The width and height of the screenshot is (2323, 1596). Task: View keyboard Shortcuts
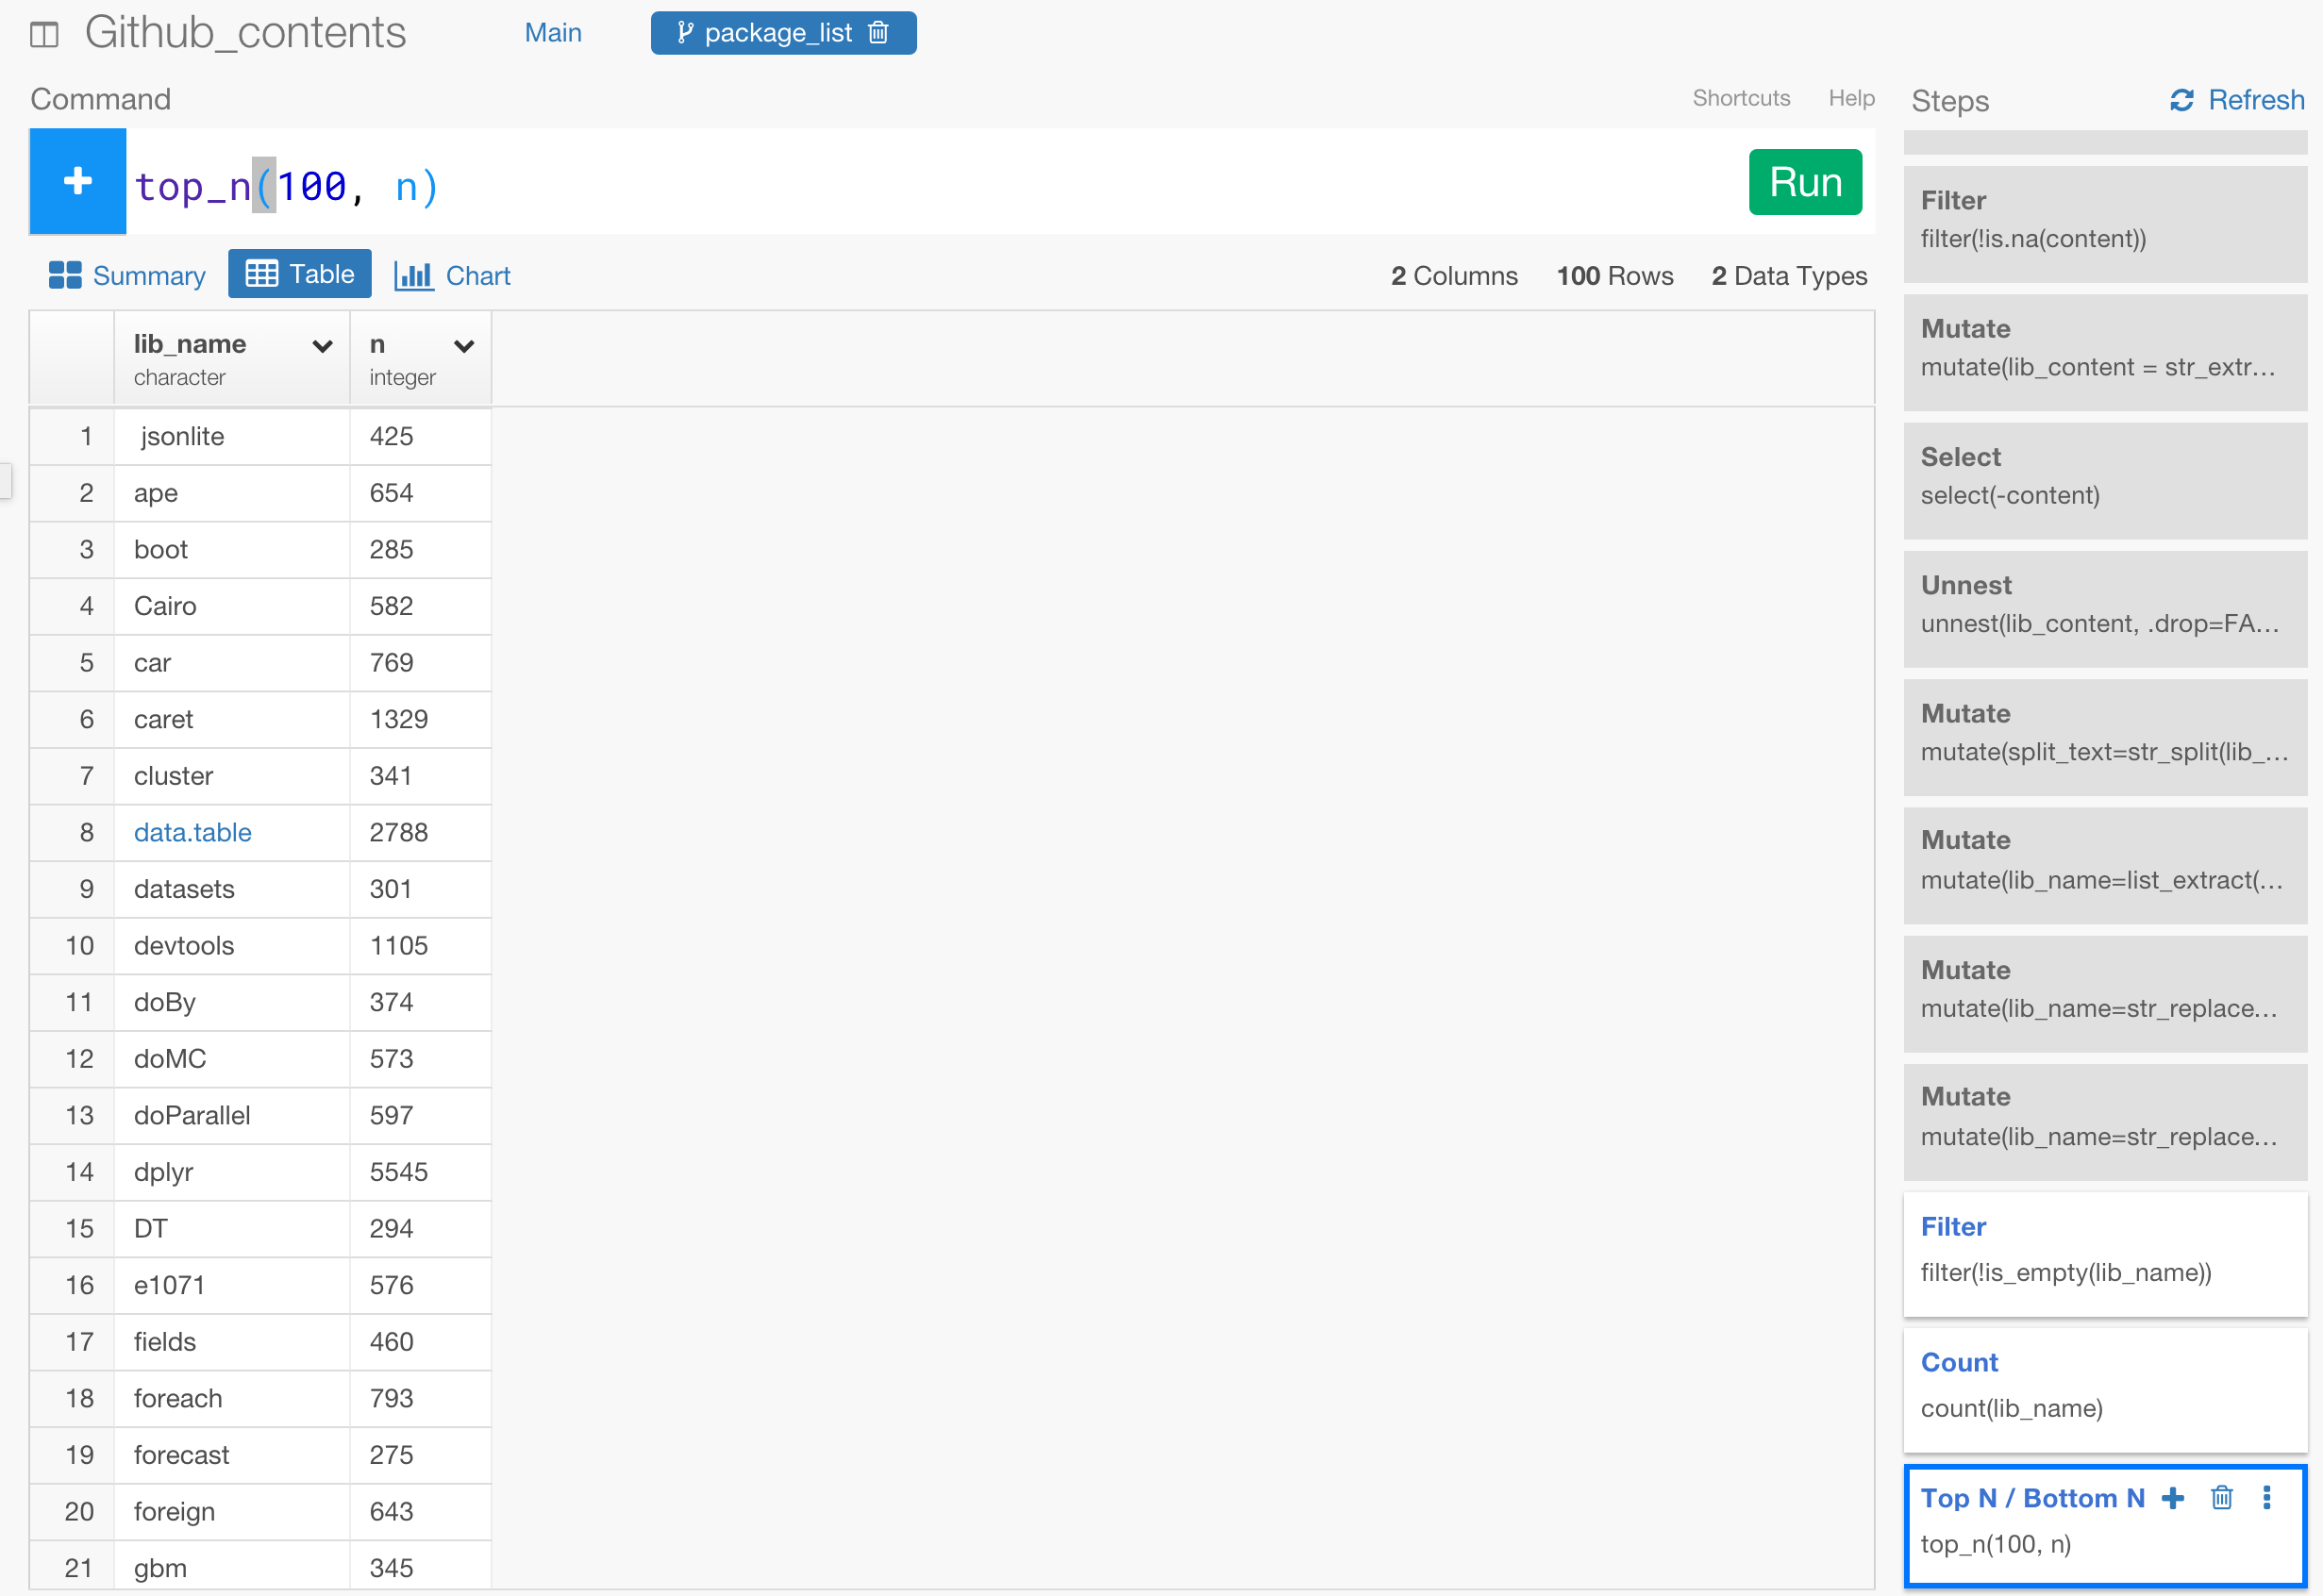click(x=1741, y=97)
